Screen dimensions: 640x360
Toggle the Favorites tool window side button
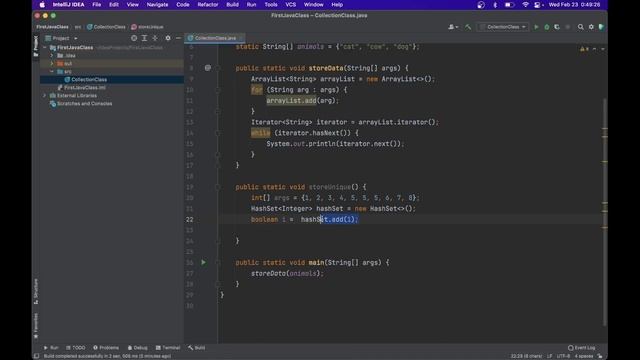tap(36, 326)
